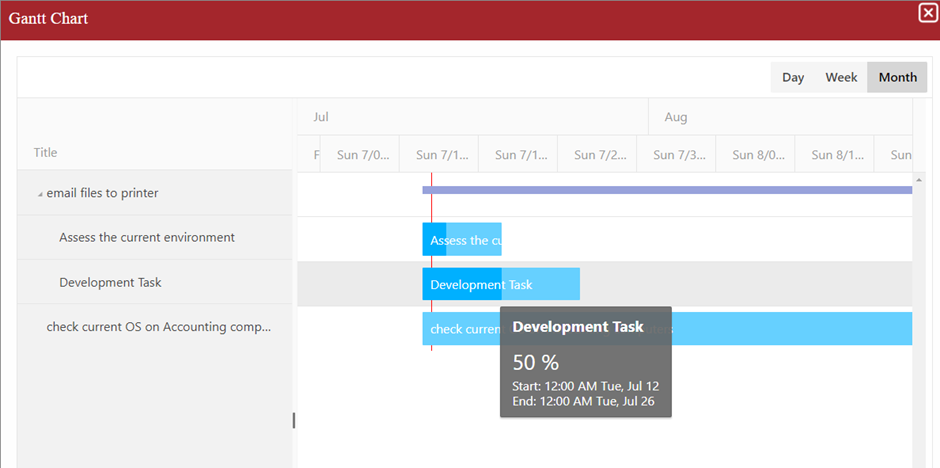Click the Aug month header
The width and height of the screenshot is (940, 468).
[676, 117]
